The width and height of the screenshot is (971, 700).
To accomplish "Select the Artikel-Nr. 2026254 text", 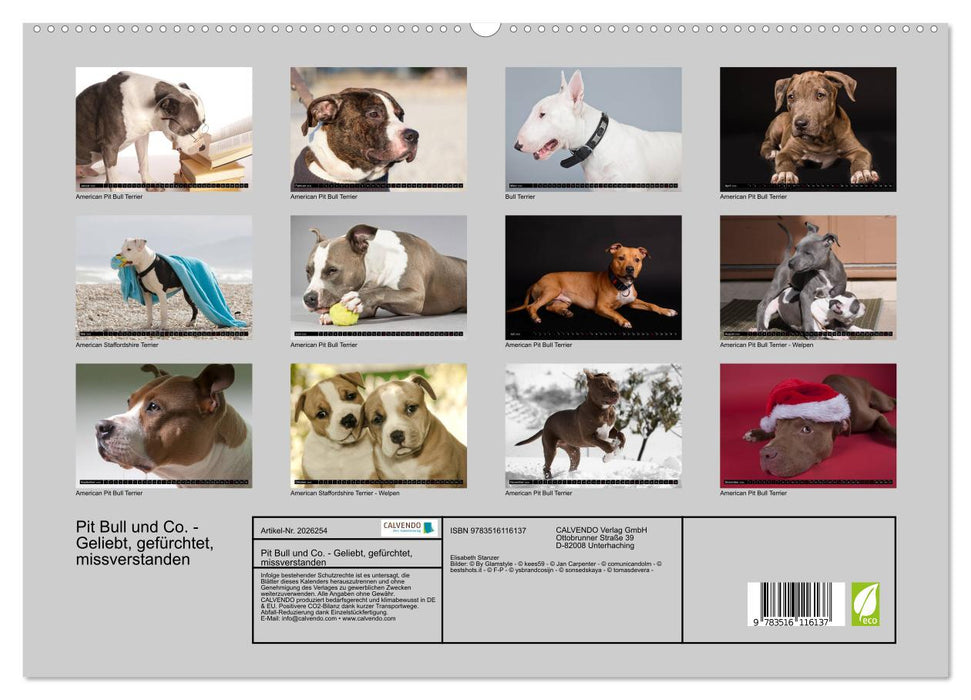I will point(295,530).
